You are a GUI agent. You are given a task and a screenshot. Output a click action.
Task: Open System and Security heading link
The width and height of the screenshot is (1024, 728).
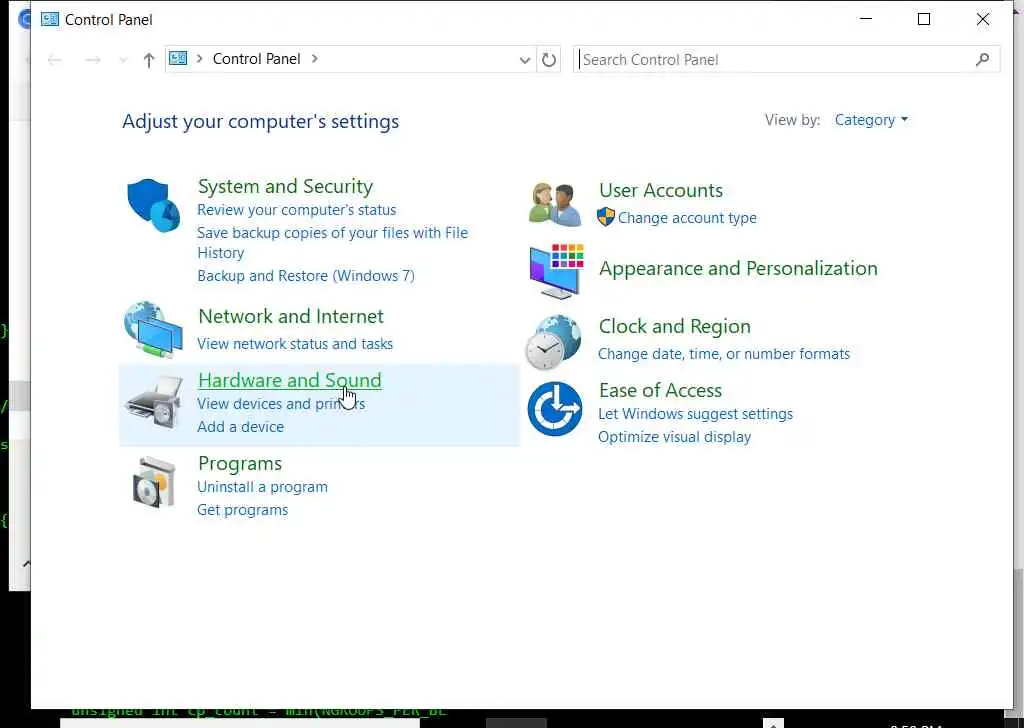click(285, 186)
